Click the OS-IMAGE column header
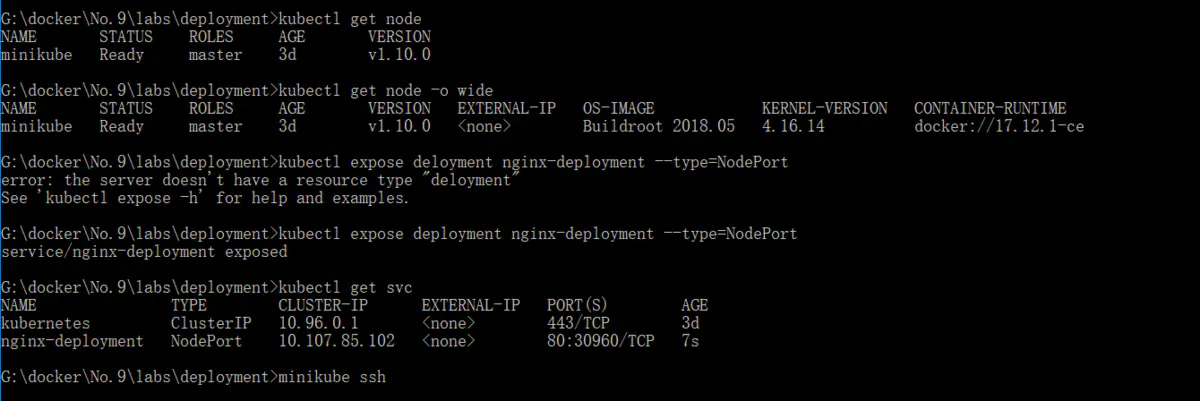Screen dimensions: 1200x401 [619, 108]
